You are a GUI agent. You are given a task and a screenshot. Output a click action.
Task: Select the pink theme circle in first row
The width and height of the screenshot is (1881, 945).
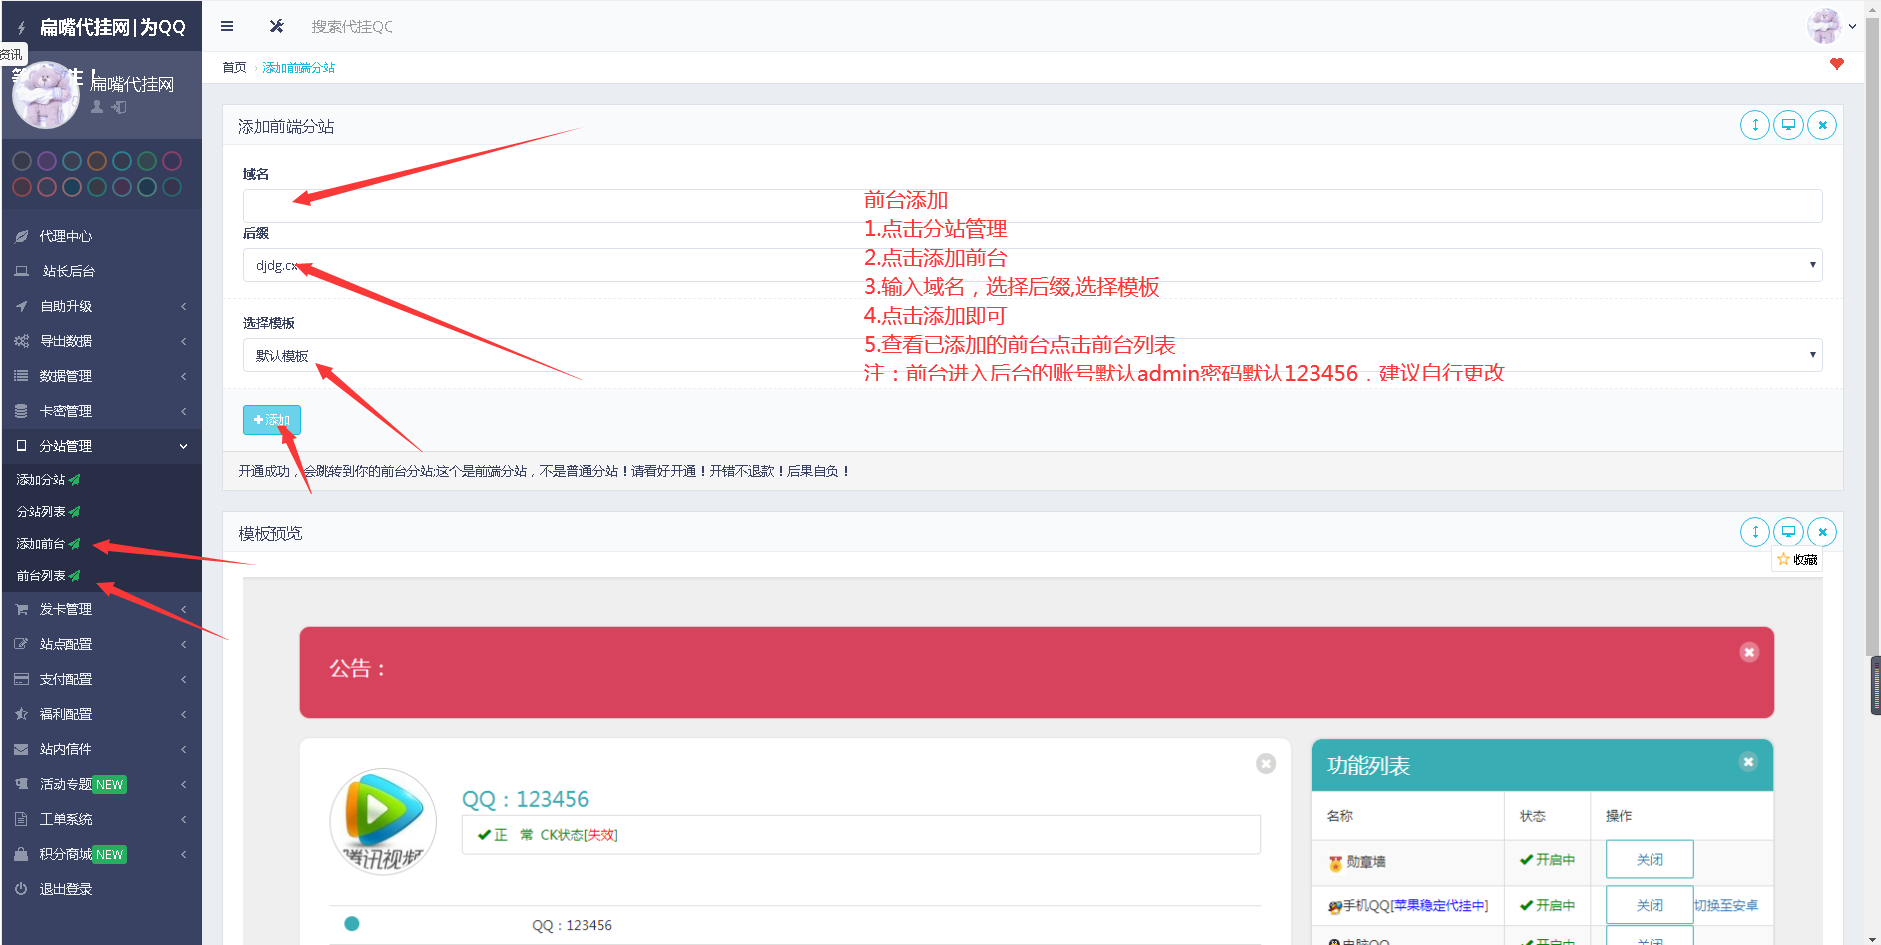pos(172,161)
